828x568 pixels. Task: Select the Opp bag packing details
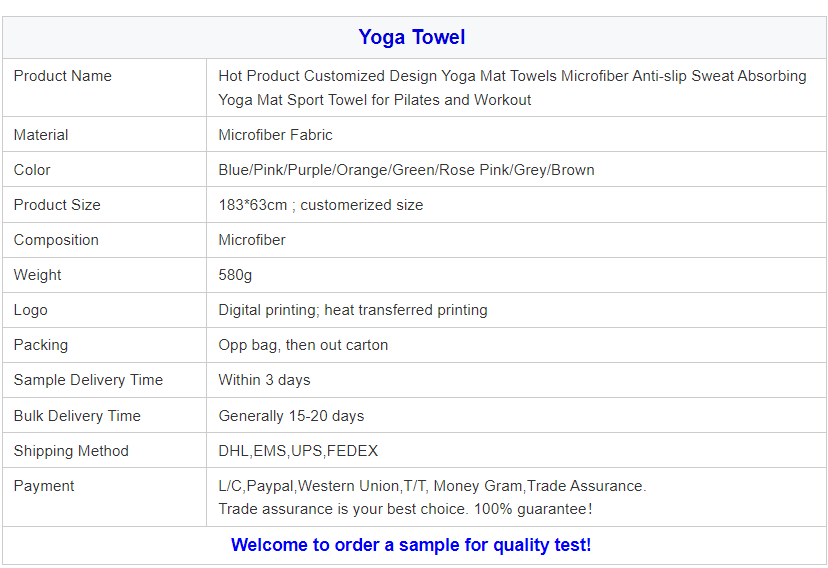(x=303, y=345)
